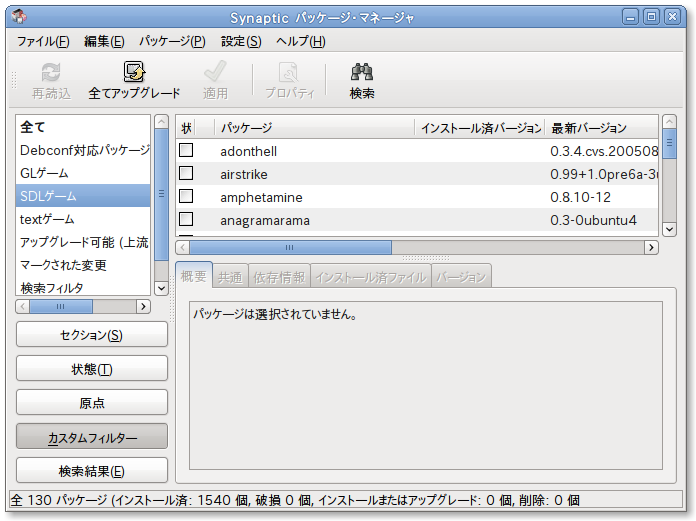Viewport: 696px width, 521px height.
Task: Click the status bar package count text
Action: 295,500
